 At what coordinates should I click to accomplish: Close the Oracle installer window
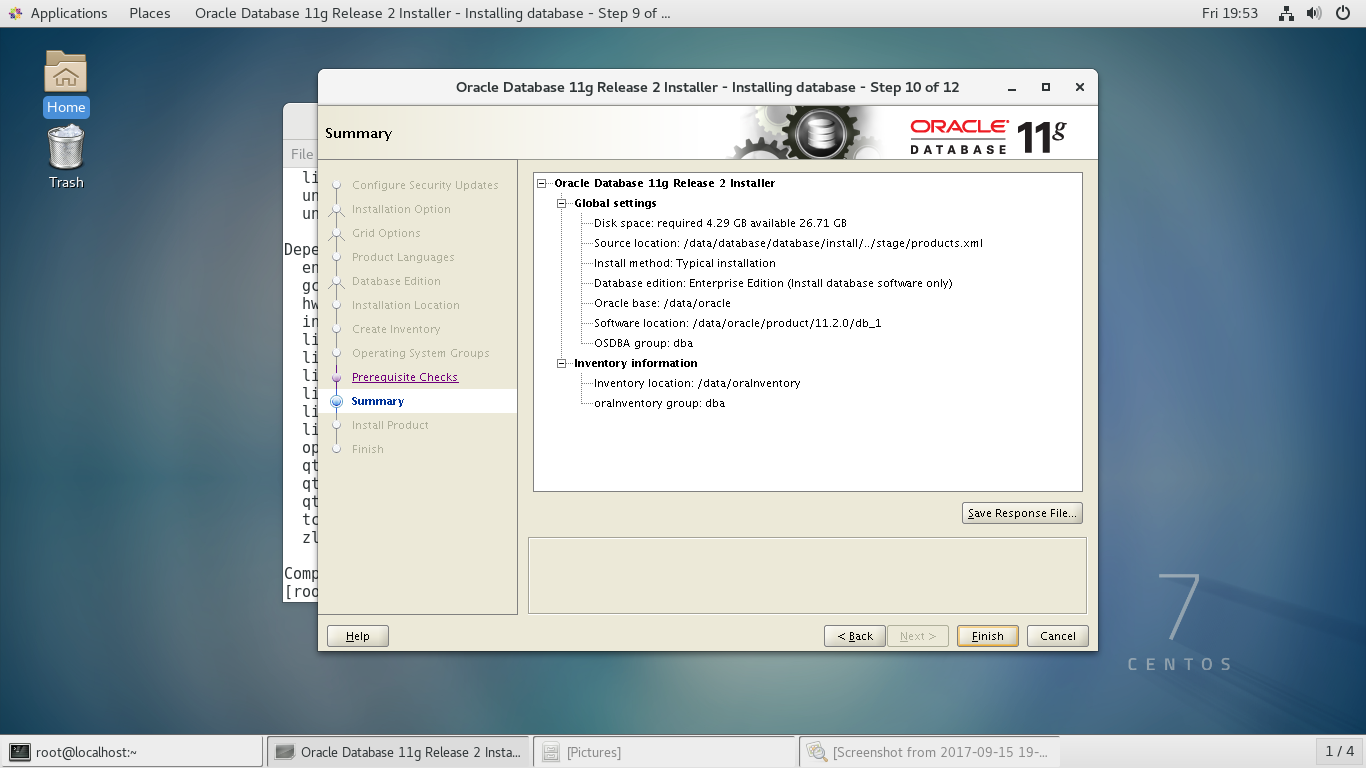click(1080, 87)
